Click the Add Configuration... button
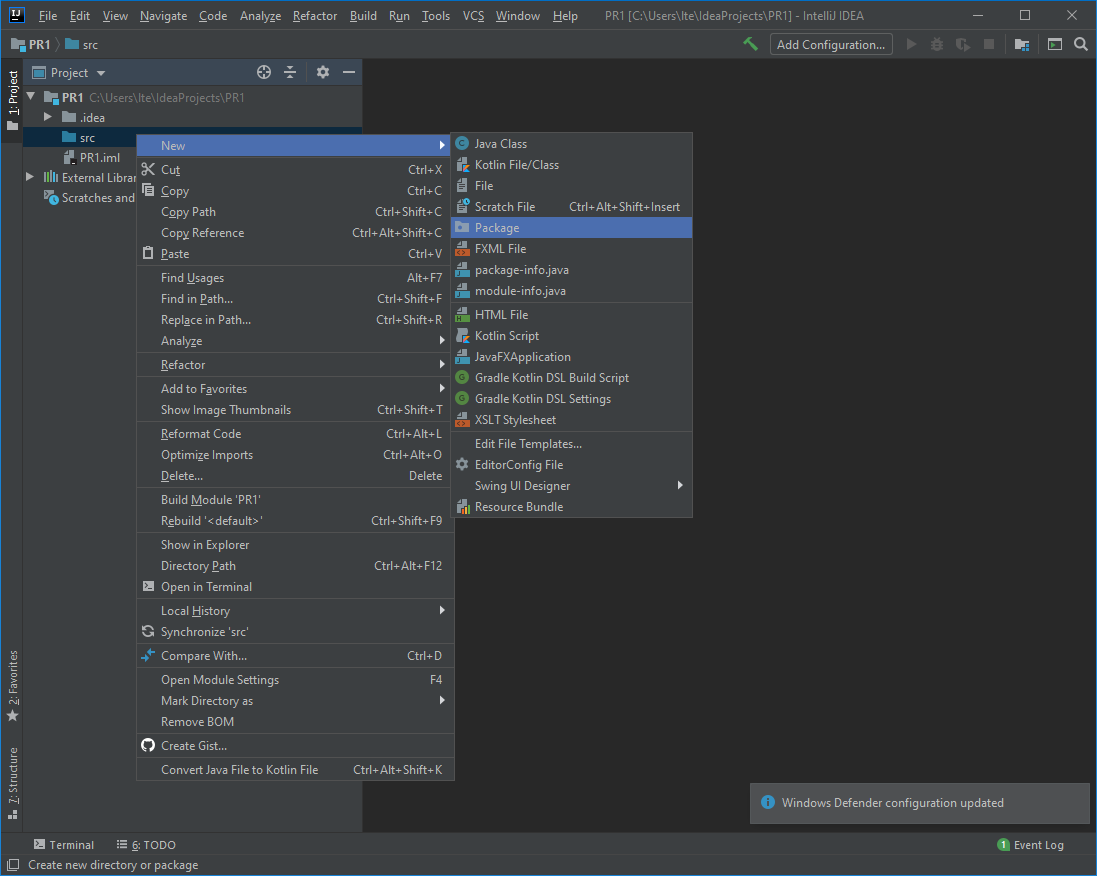This screenshot has height=876, width=1097. pos(830,44)
